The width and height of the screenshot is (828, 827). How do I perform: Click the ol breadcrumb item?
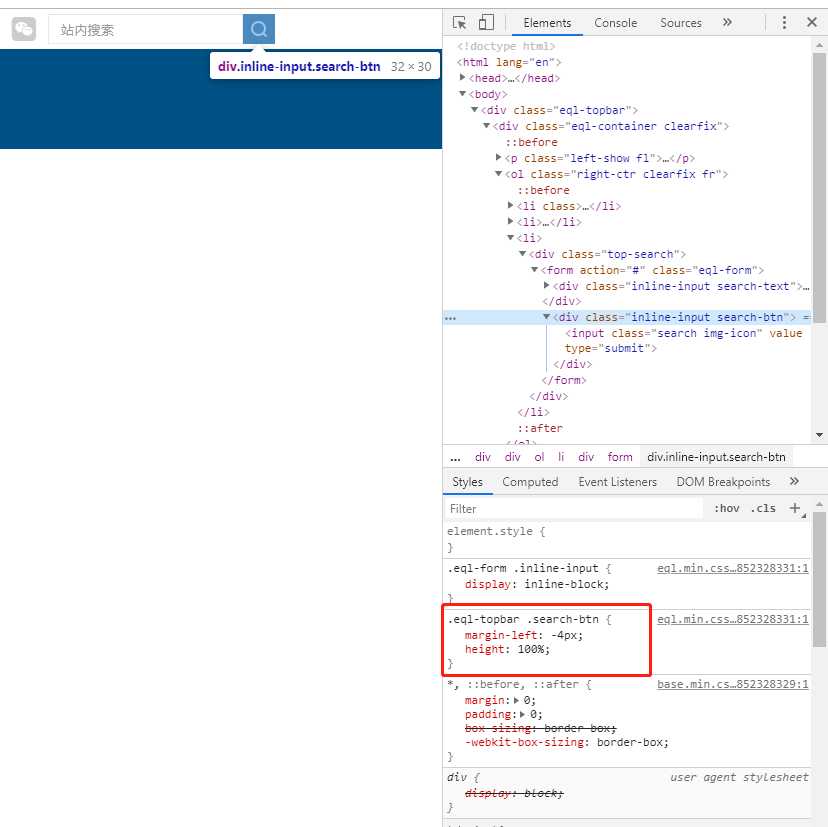tap(539, 457)
